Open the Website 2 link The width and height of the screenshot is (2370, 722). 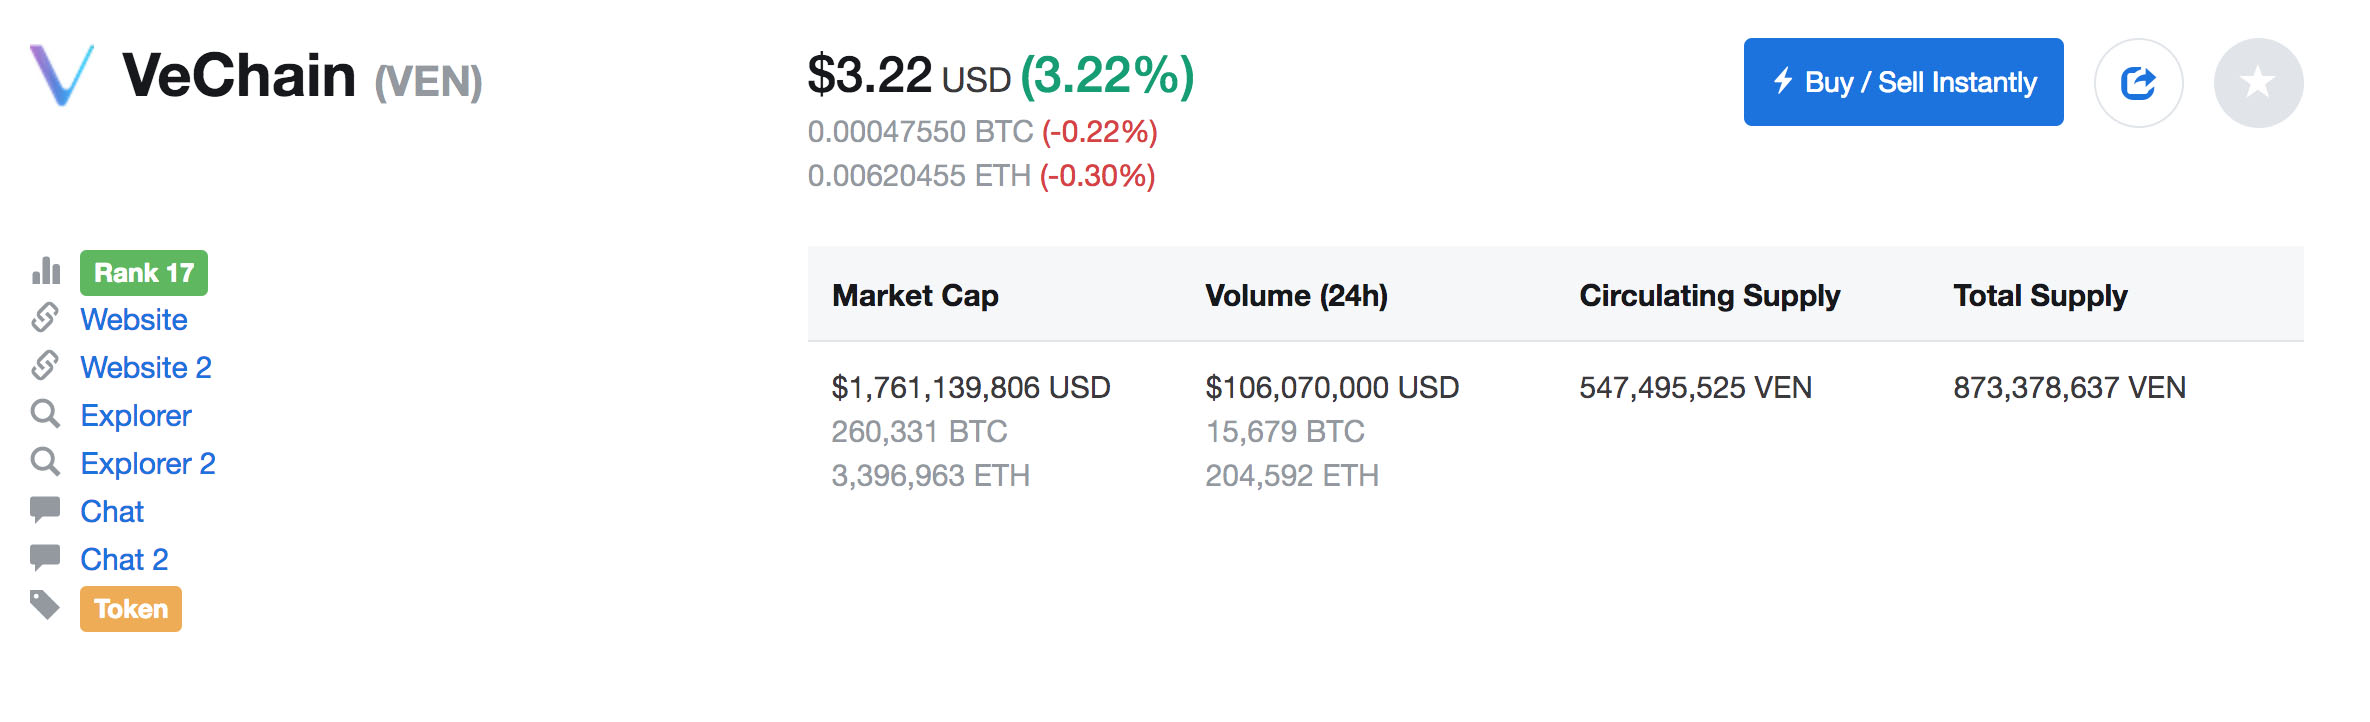(x=146, y=368)
